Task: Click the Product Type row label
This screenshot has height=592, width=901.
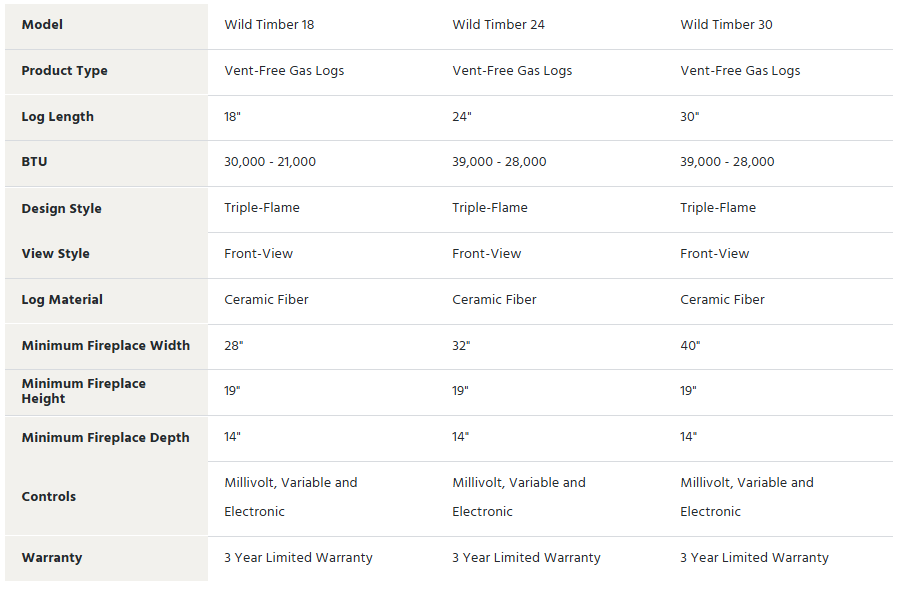Action: pyautogui.click(x=64, y=71)
